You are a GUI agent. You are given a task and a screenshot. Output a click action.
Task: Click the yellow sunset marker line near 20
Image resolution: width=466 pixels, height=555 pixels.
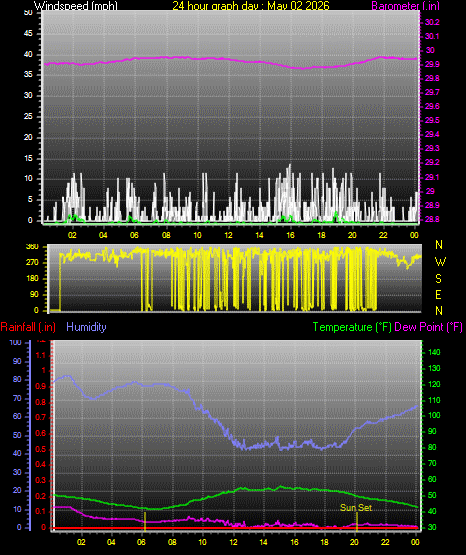click(357, 521)
